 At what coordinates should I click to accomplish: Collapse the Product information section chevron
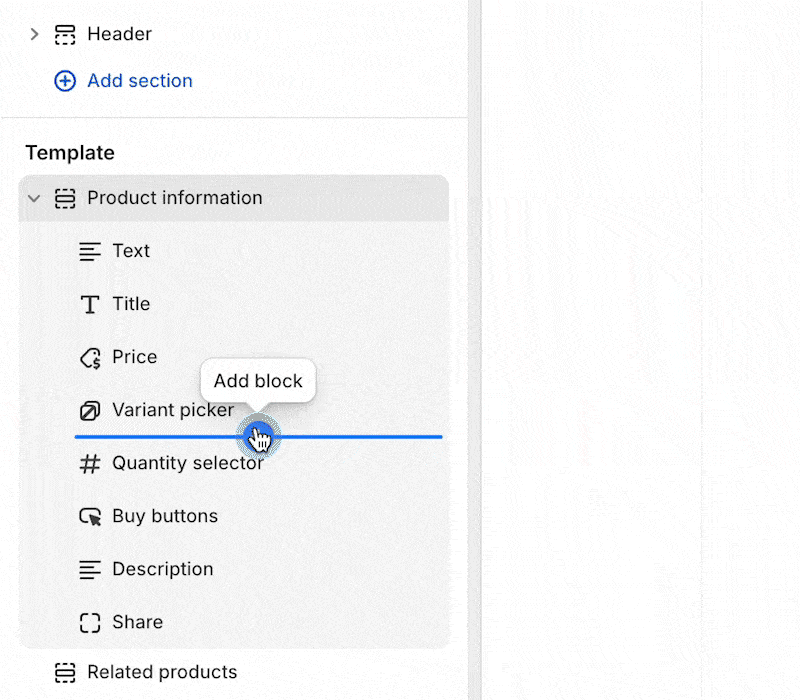(x=34, y=198)
